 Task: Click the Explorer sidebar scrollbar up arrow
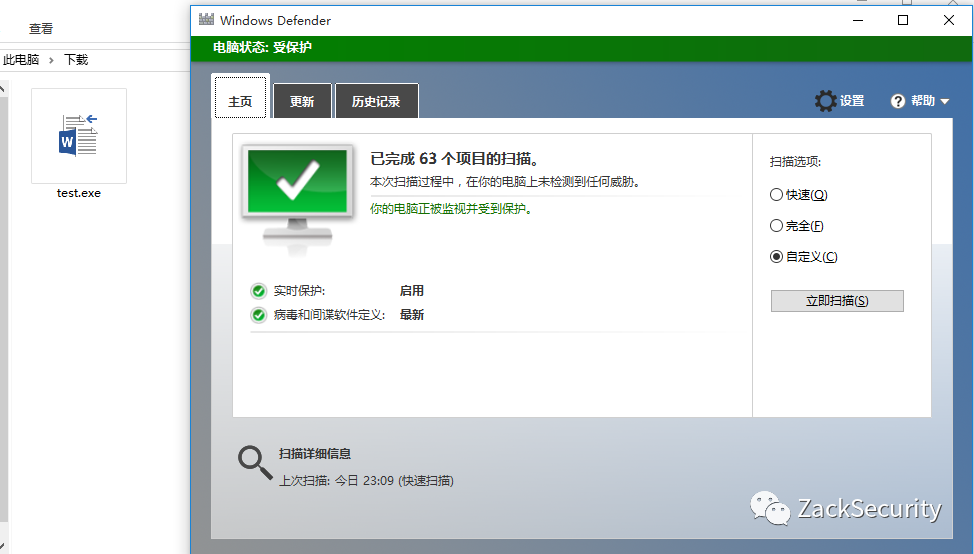coord(3,89)
